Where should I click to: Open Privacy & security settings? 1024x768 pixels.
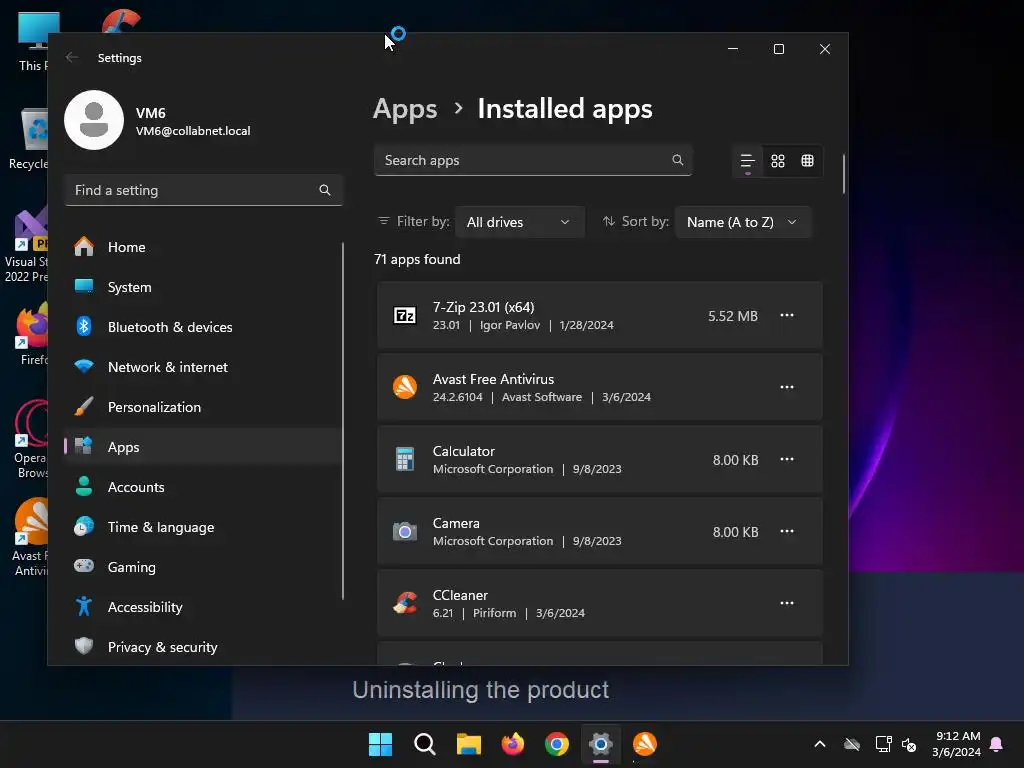(x=203, y=647)
